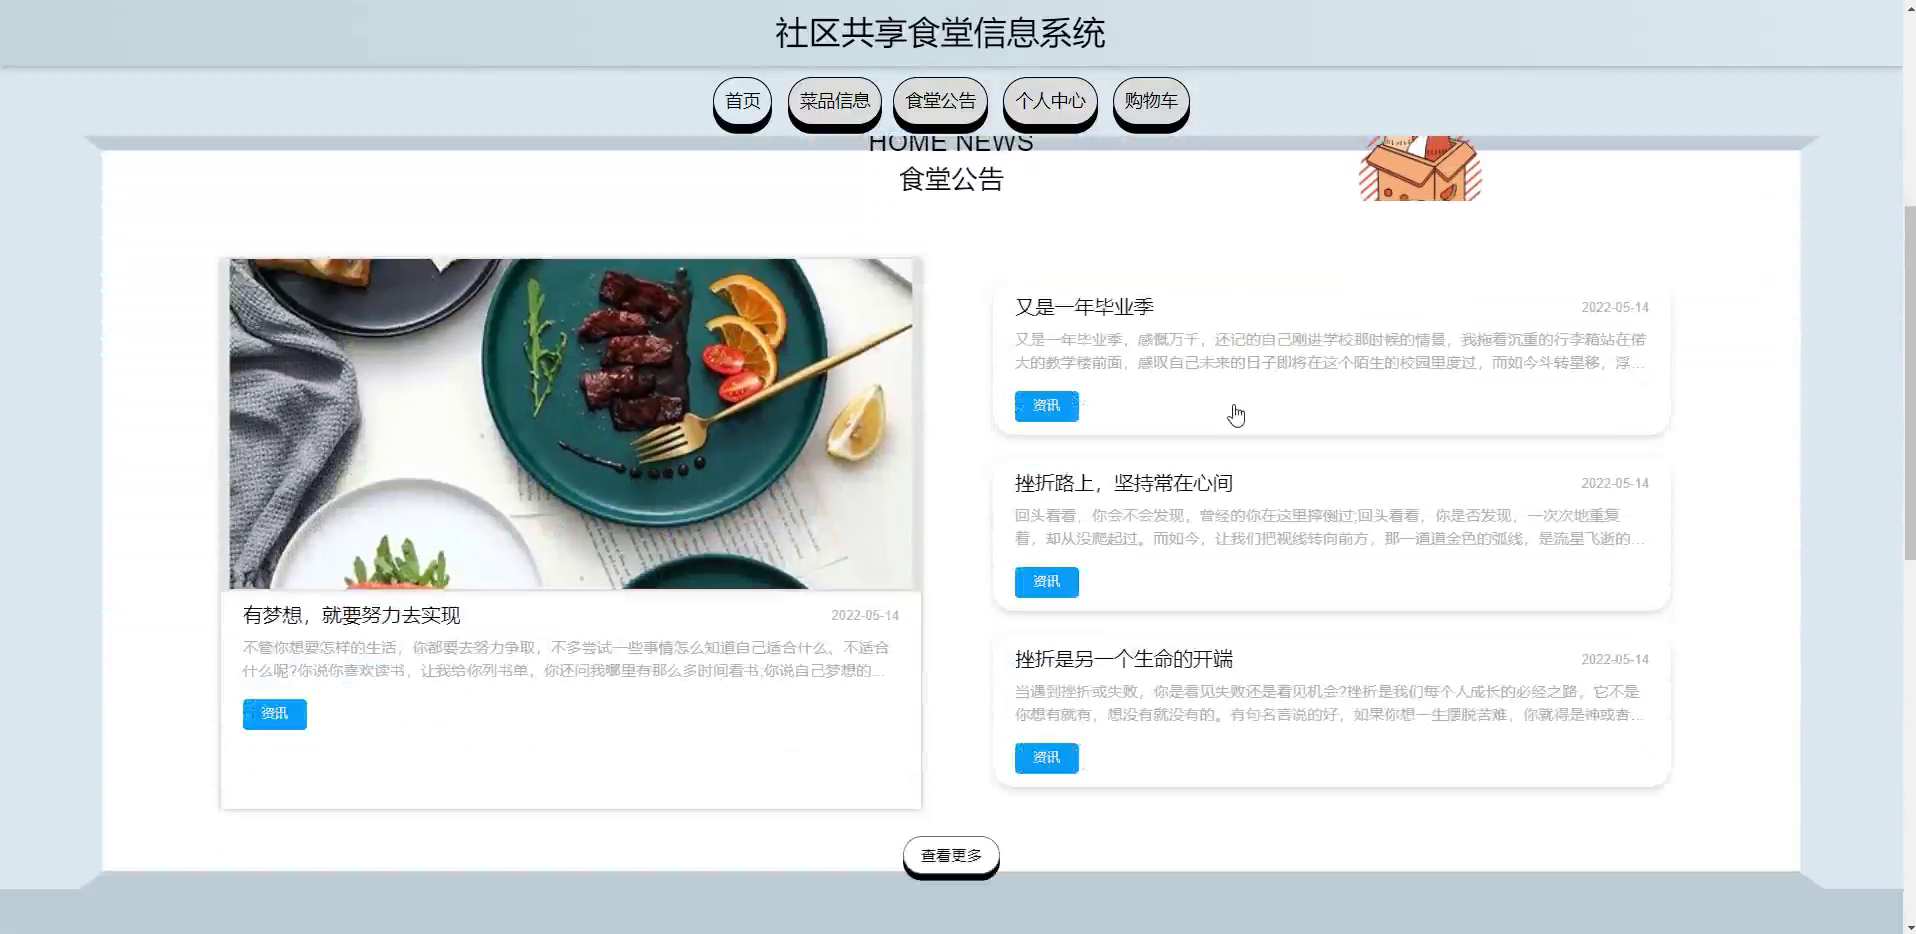This screenshot has width=1916, height=934.
Task: Open the article 有梦想，就要努力去实现
Action: [351, 615]
